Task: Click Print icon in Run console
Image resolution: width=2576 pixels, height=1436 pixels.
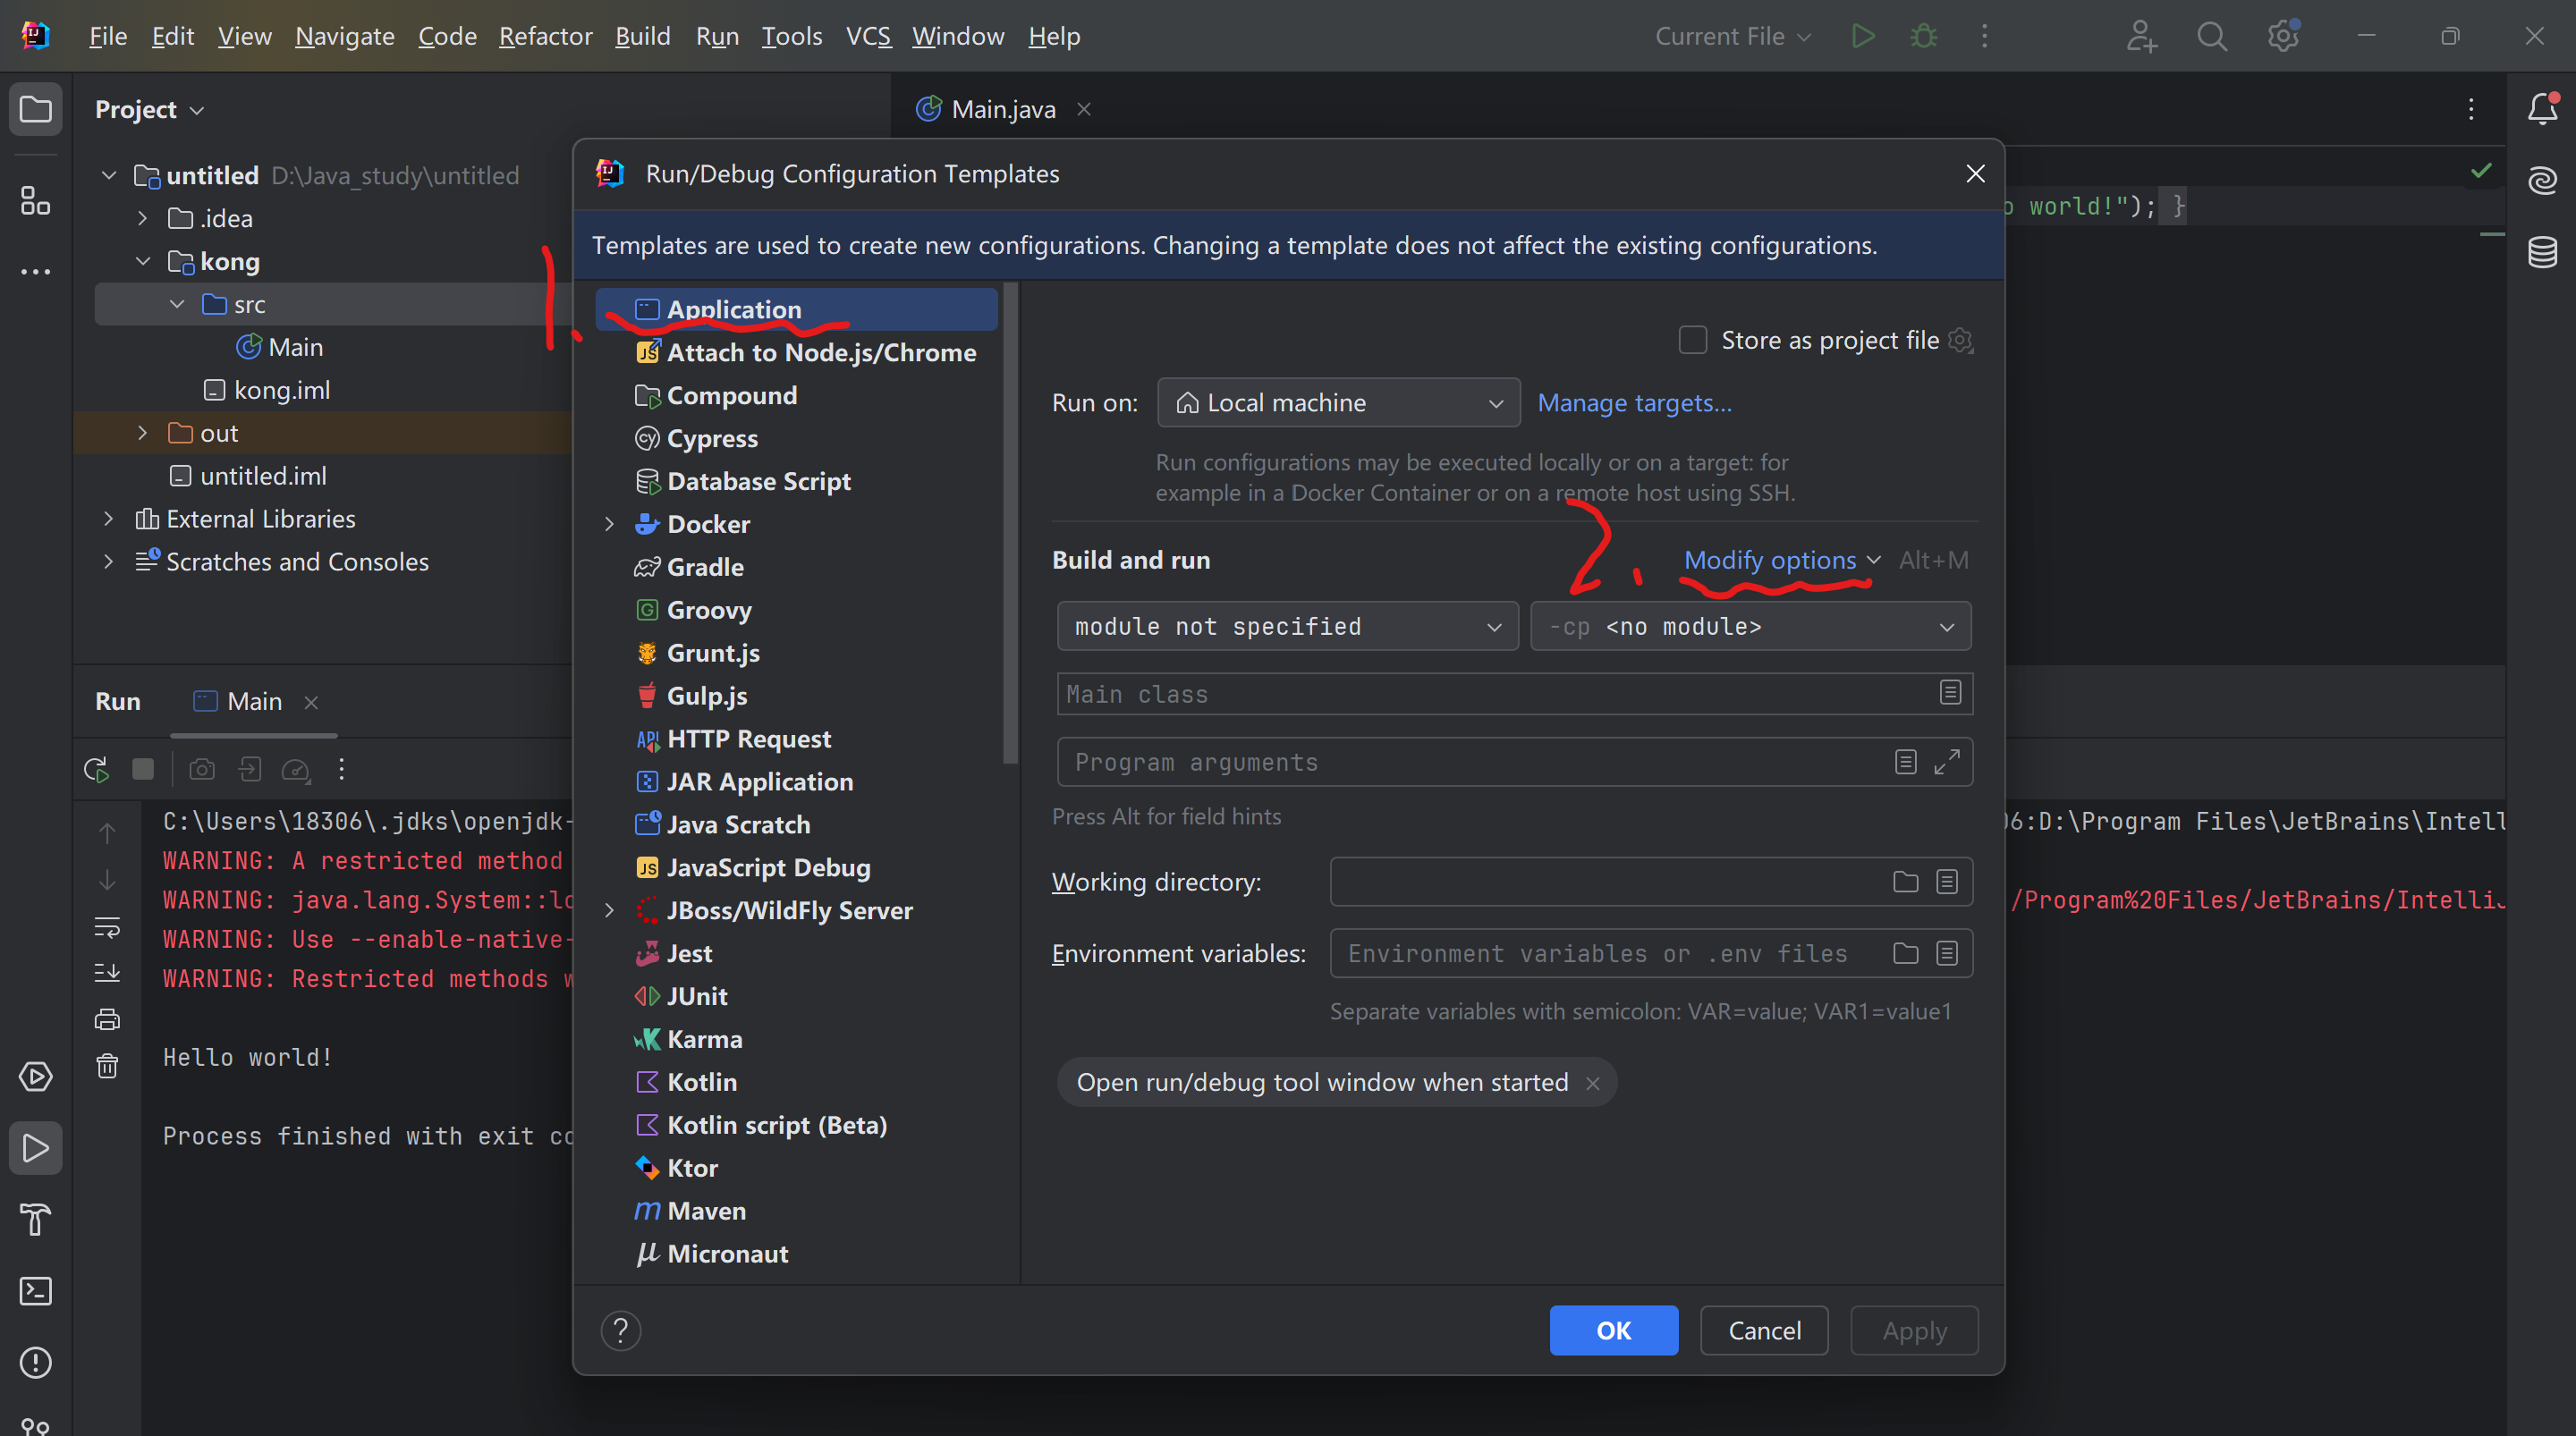Action: 107,1019
